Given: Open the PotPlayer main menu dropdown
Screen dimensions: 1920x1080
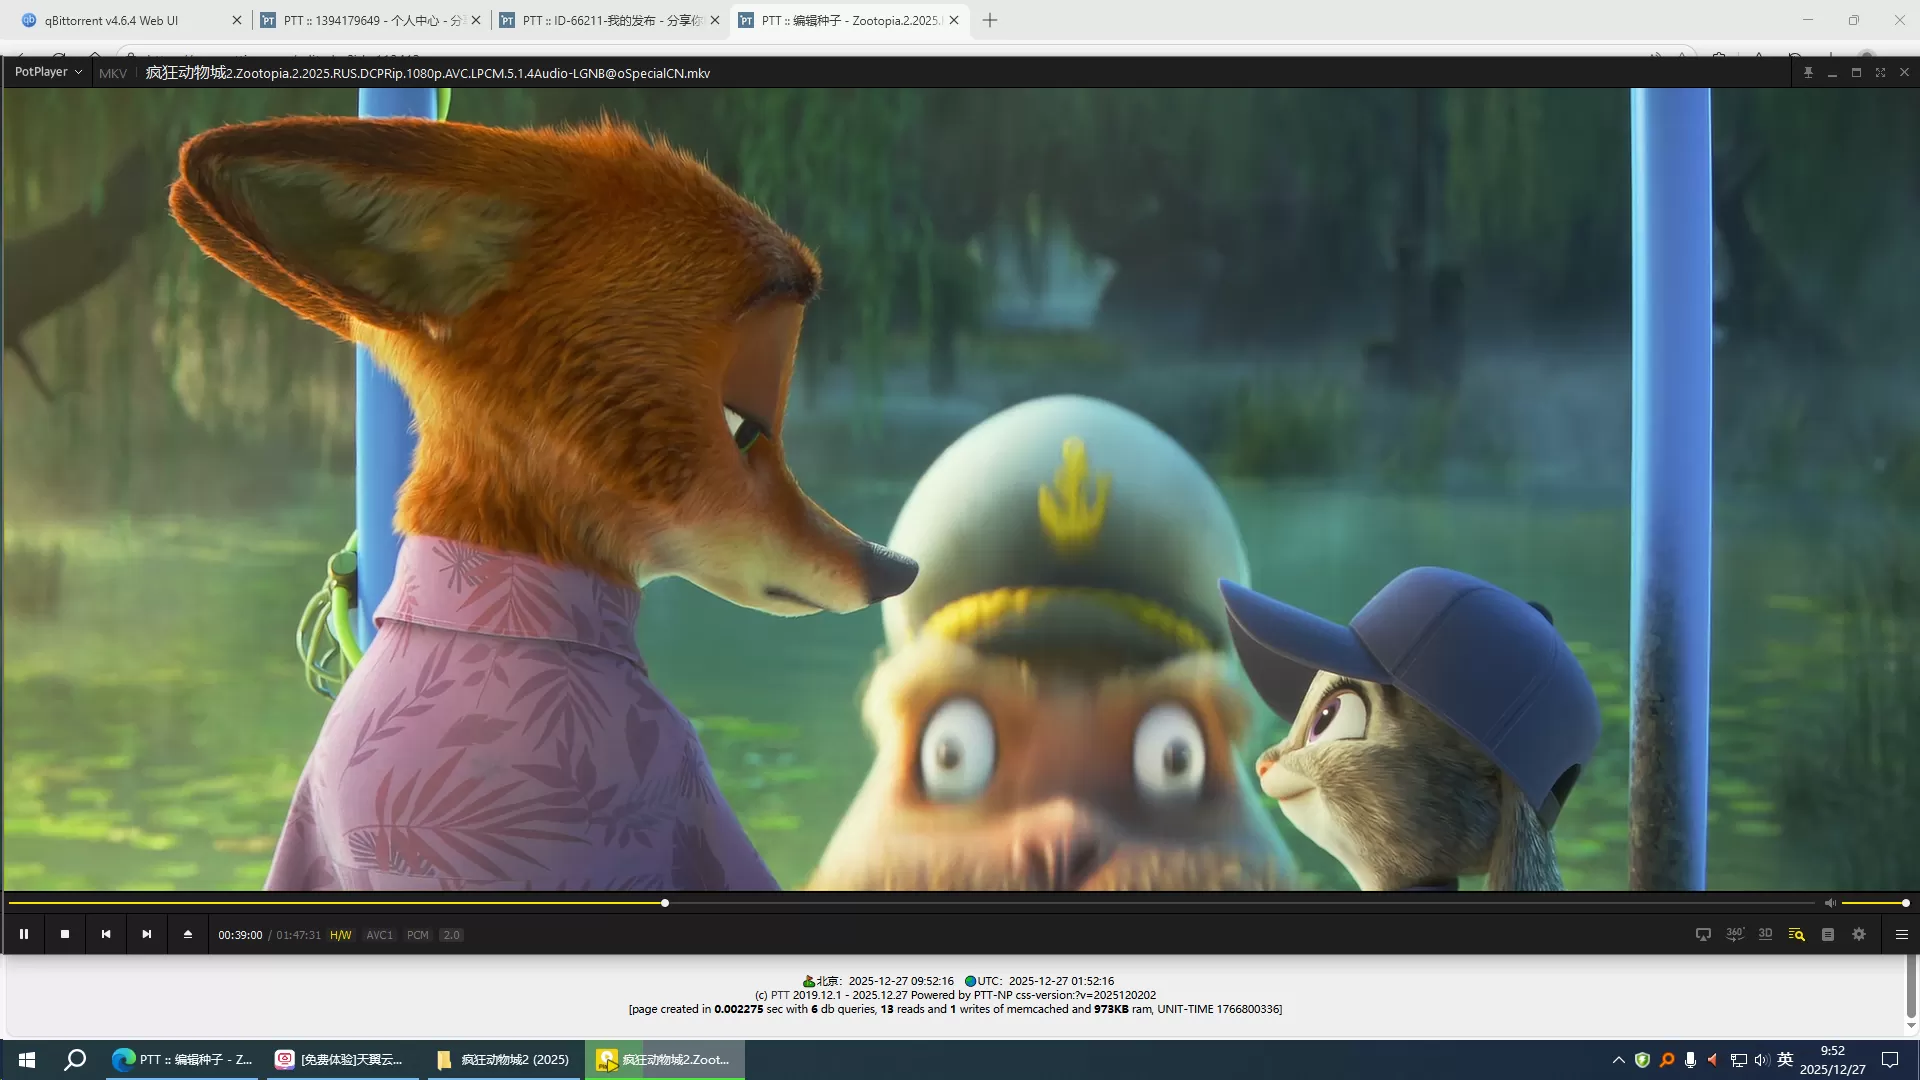Looking at the screenshot, I should pos(48,72).
